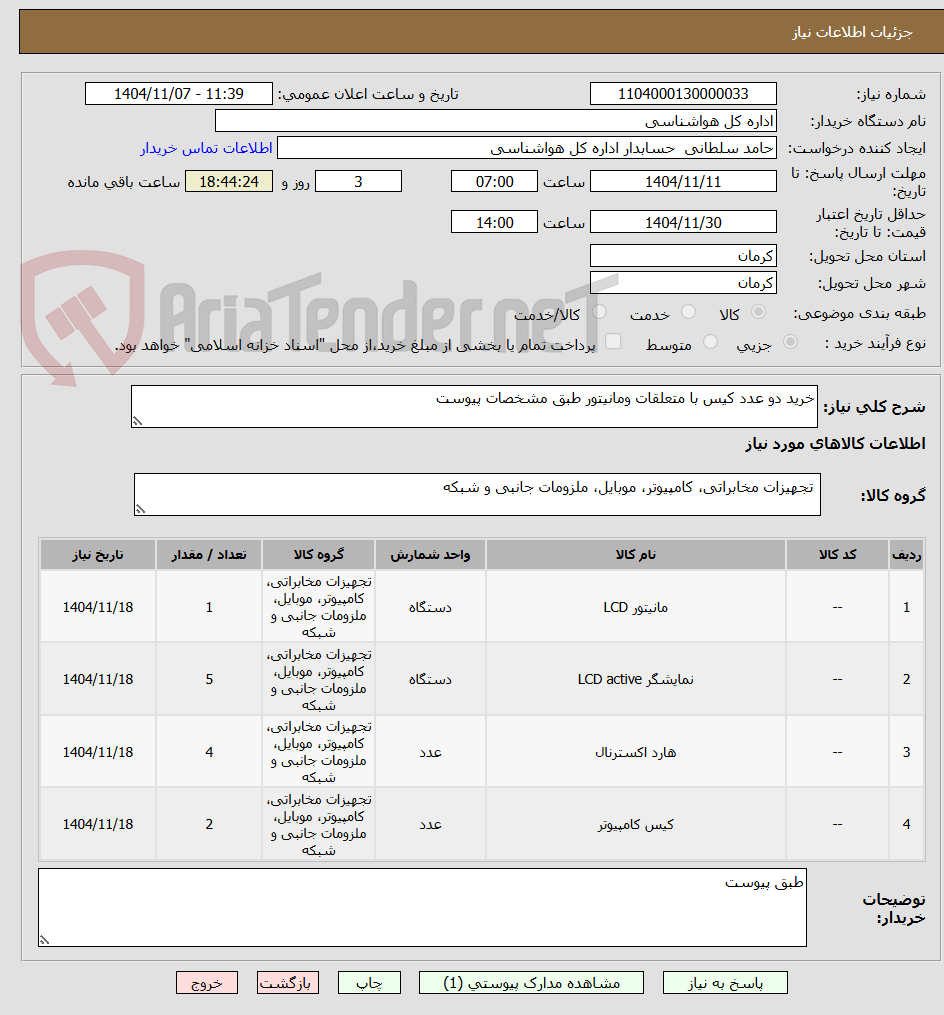Select the کالا radio button

tap(758, 313)
